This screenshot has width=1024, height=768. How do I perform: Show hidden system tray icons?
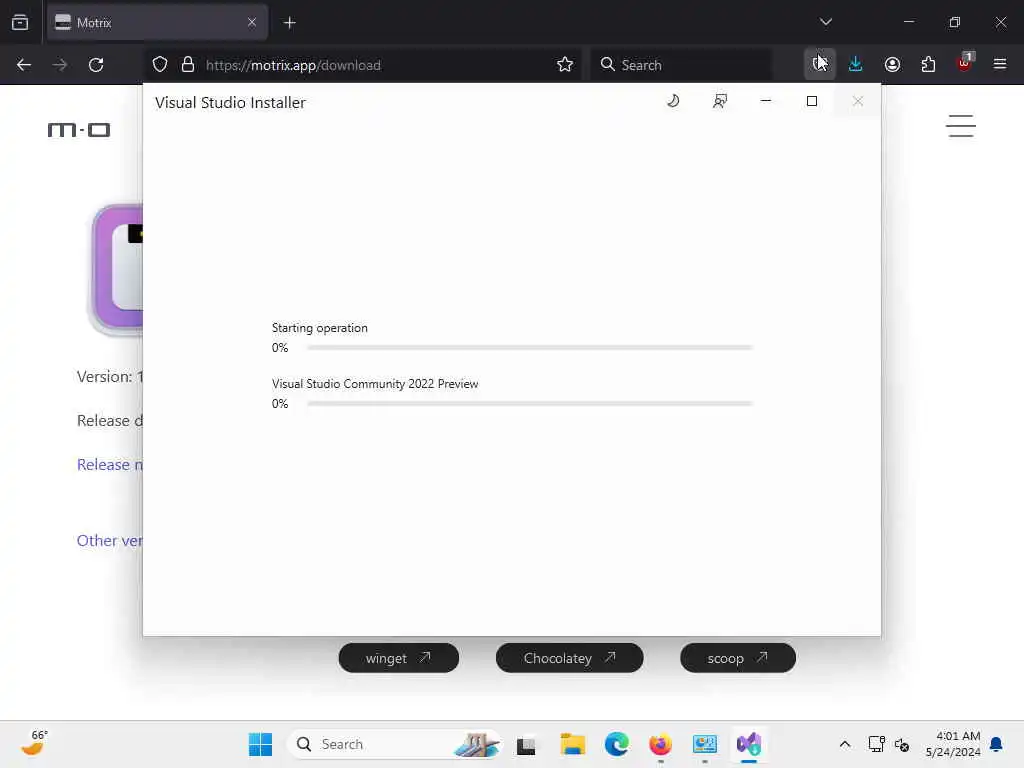point(844,744)
